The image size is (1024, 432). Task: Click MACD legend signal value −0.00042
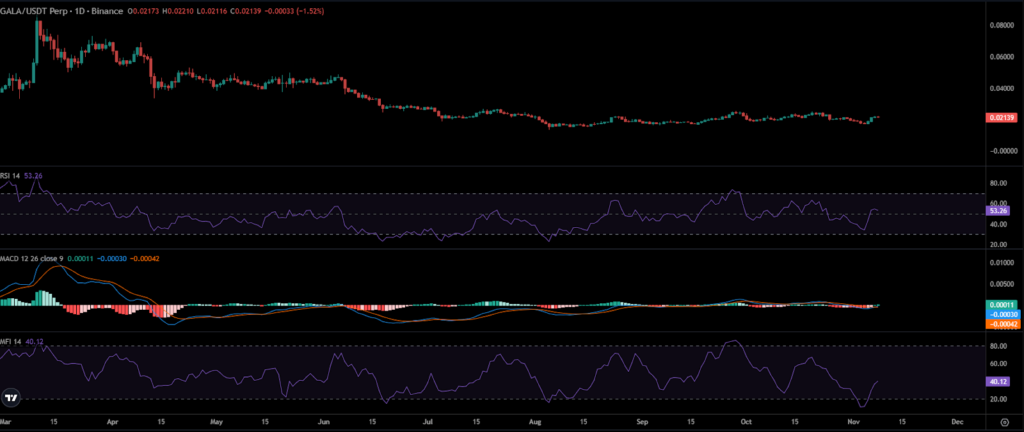point(145,258)
